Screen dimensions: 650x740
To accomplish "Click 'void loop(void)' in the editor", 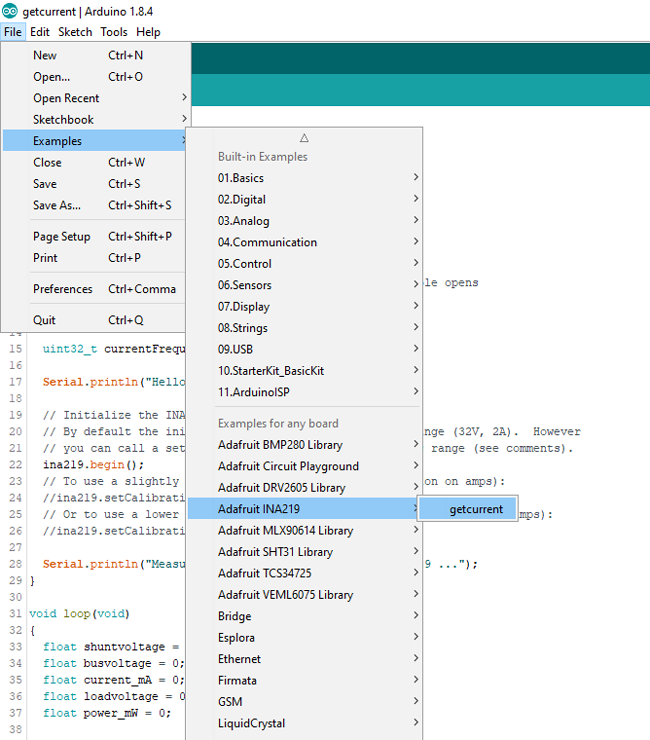I will coord(79,614).
